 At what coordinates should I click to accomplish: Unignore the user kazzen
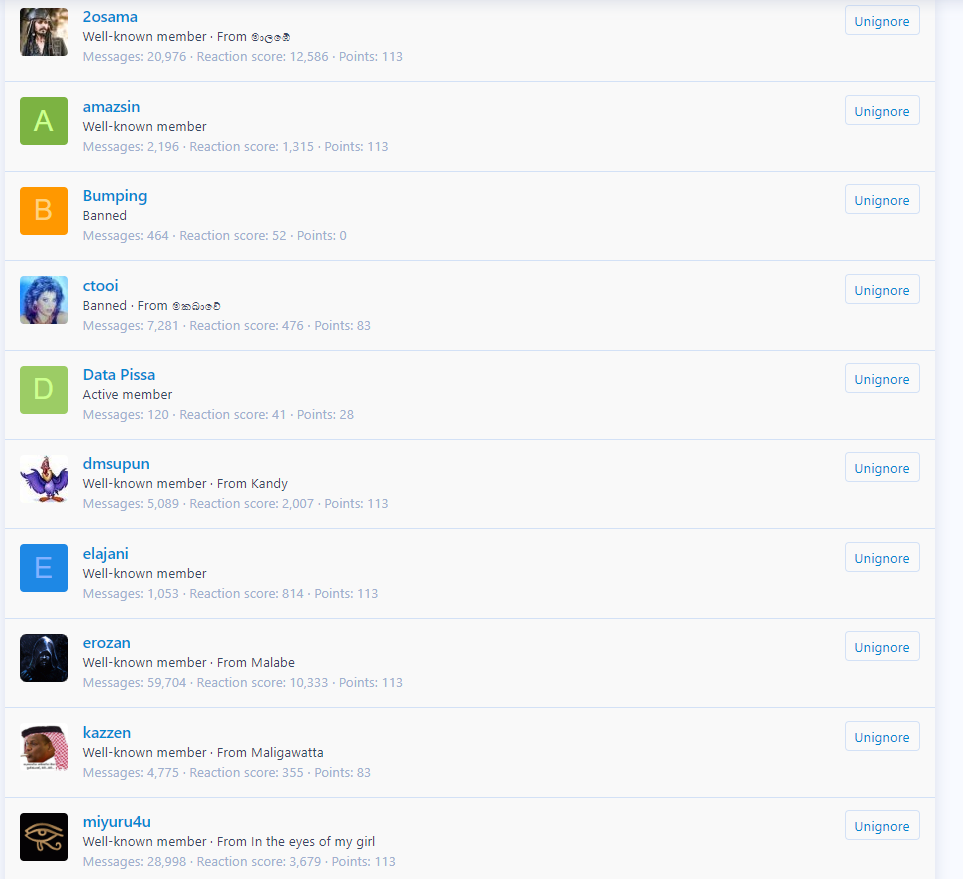point(882,736)
